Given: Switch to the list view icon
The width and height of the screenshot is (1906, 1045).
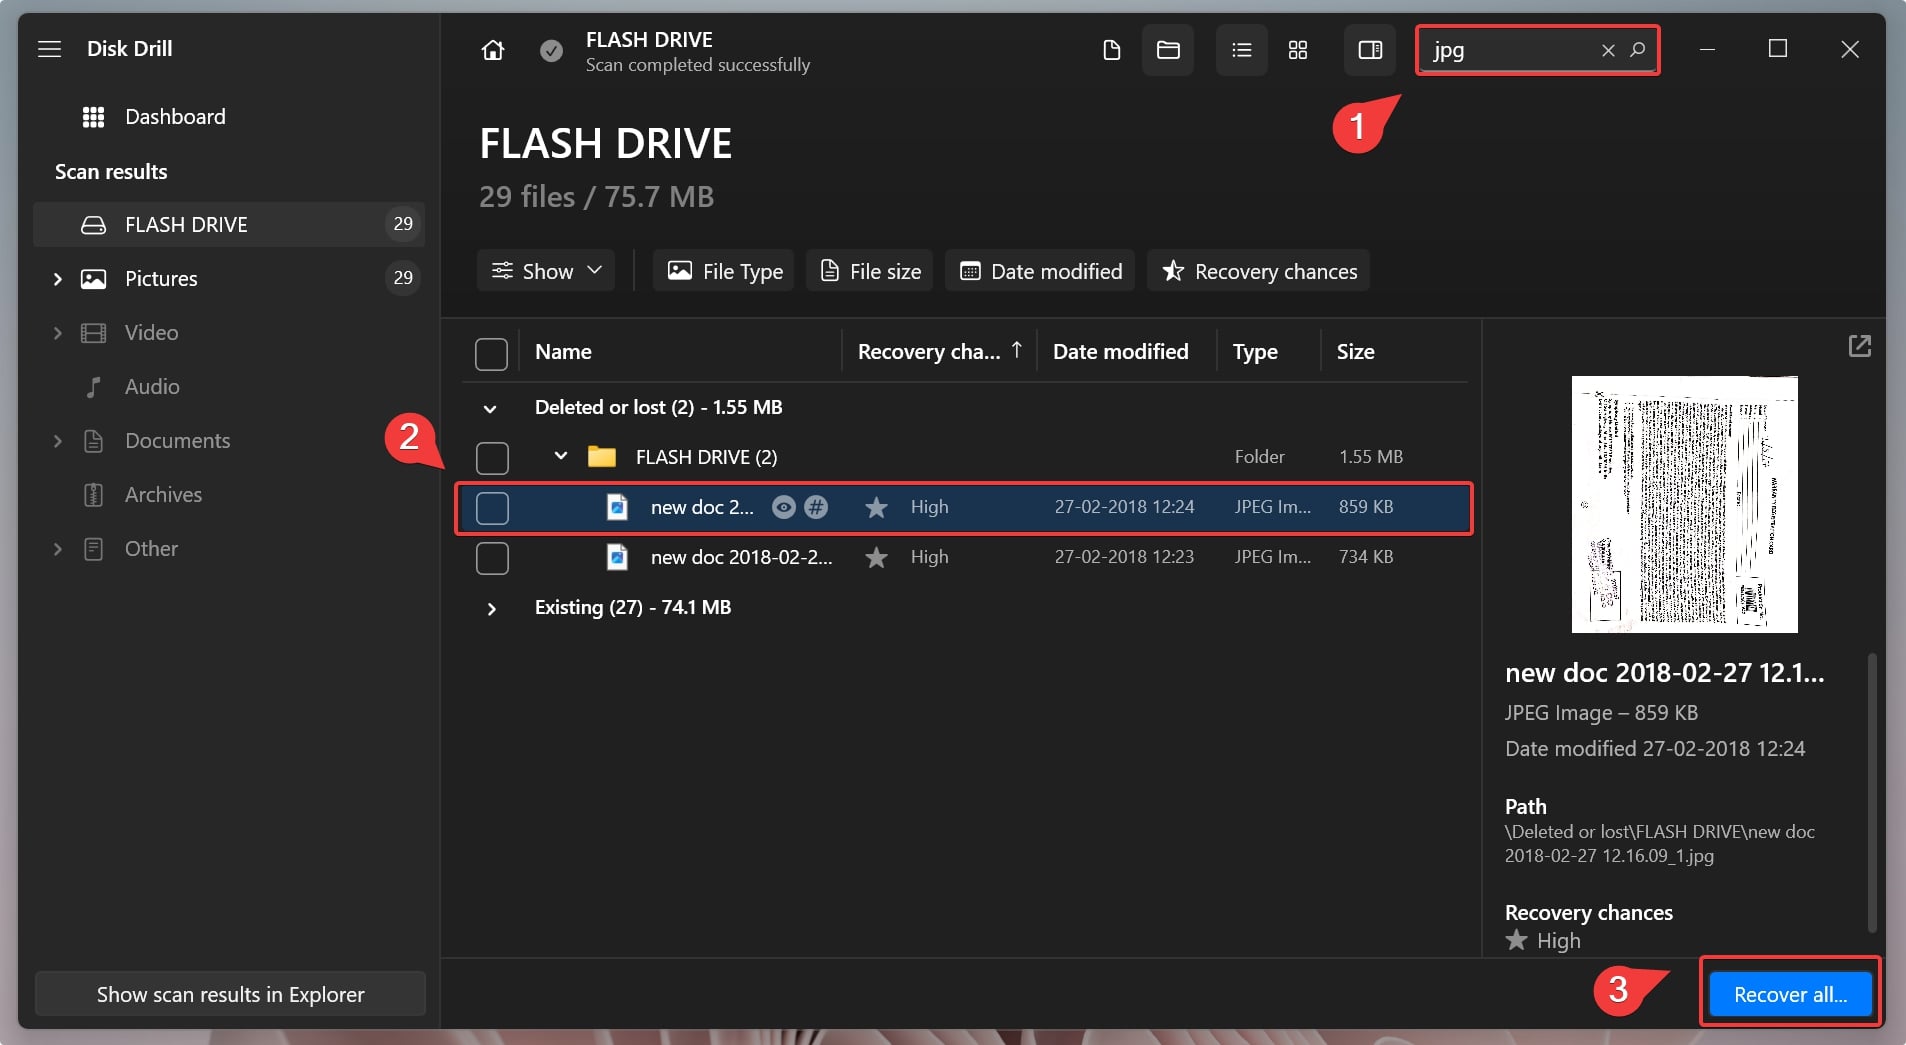Looking at the screenshot, I should (x=1241, y=50).
